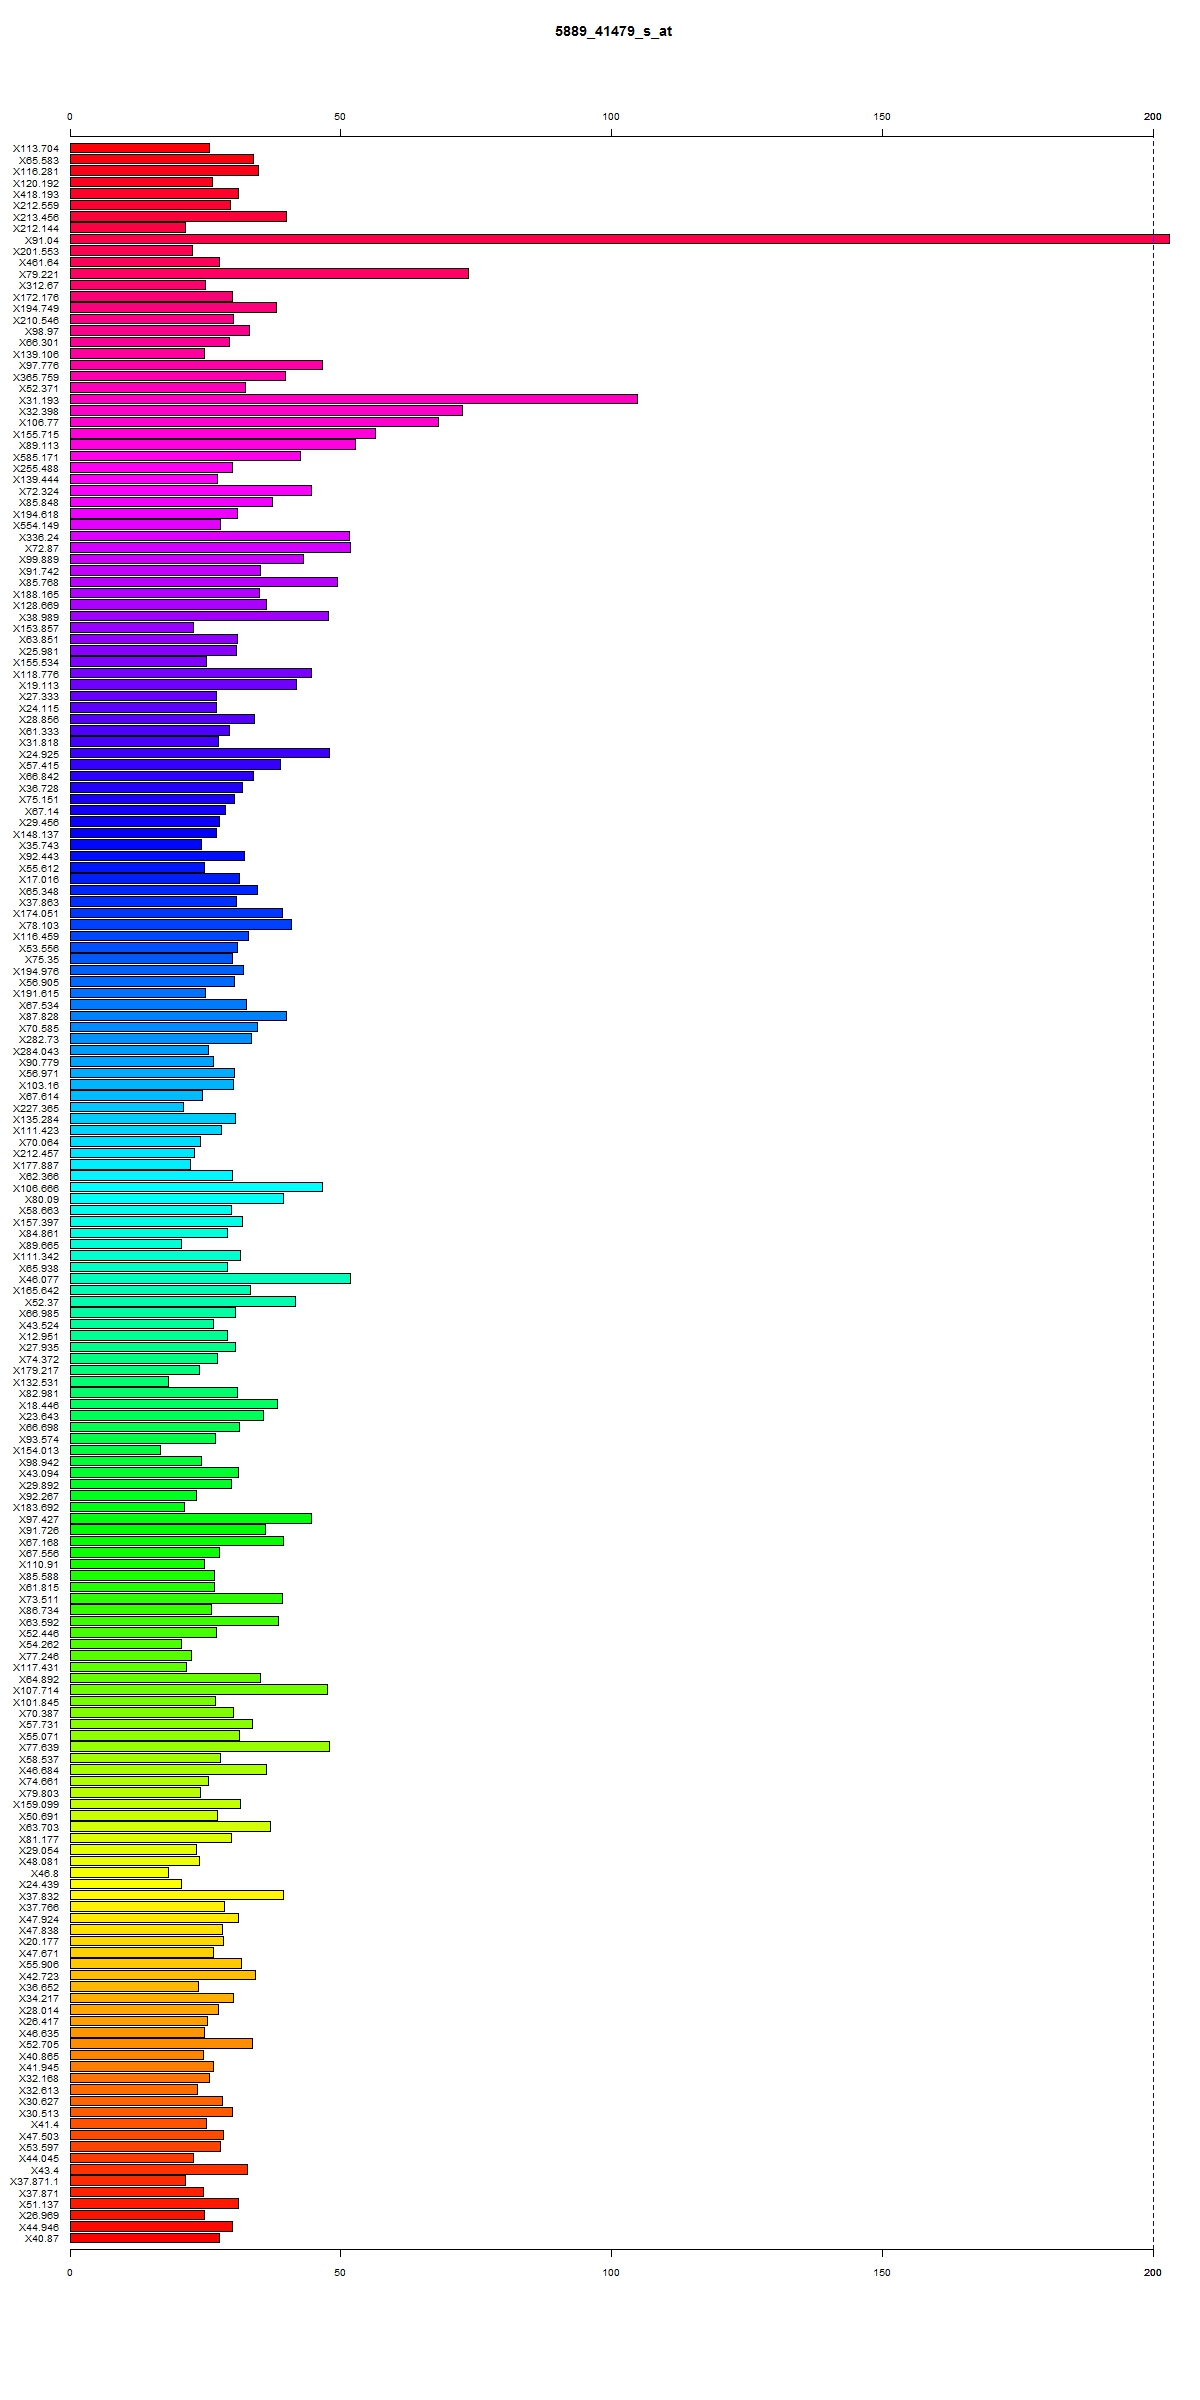Click the X191.615 label

click(x=36, y=993)
